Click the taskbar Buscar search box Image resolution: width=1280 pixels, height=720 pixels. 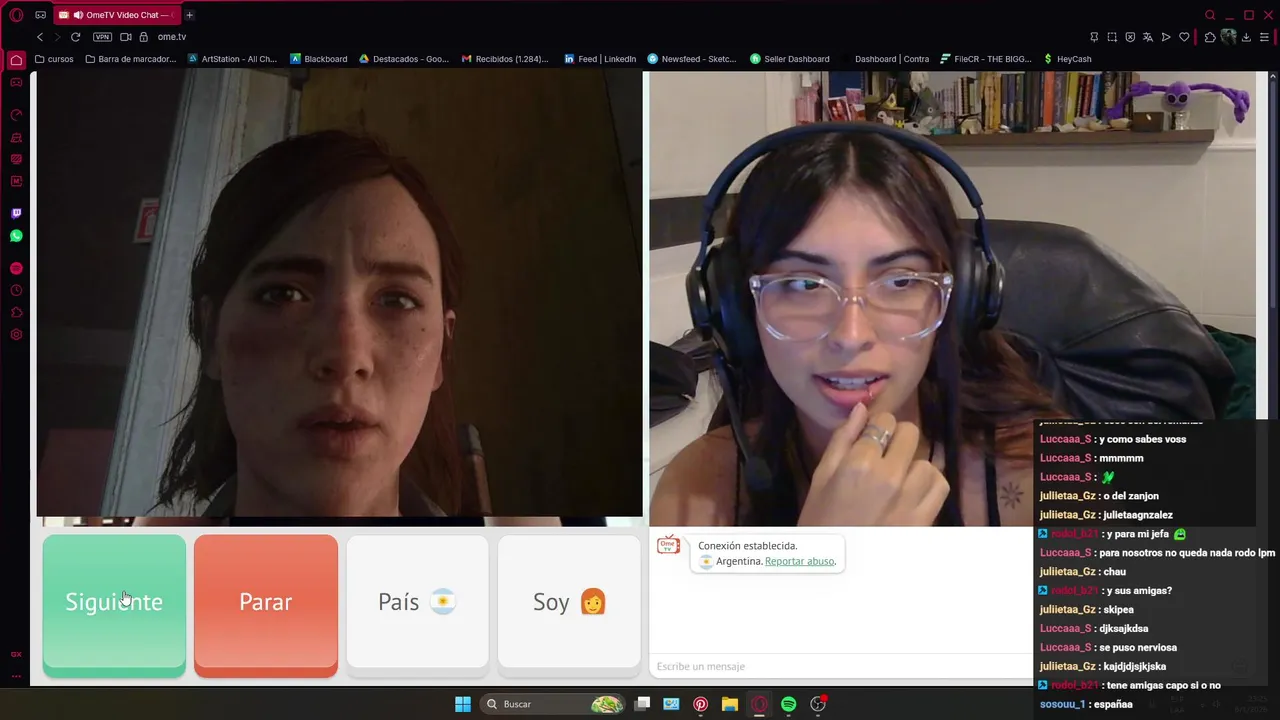tap(553, 704)
